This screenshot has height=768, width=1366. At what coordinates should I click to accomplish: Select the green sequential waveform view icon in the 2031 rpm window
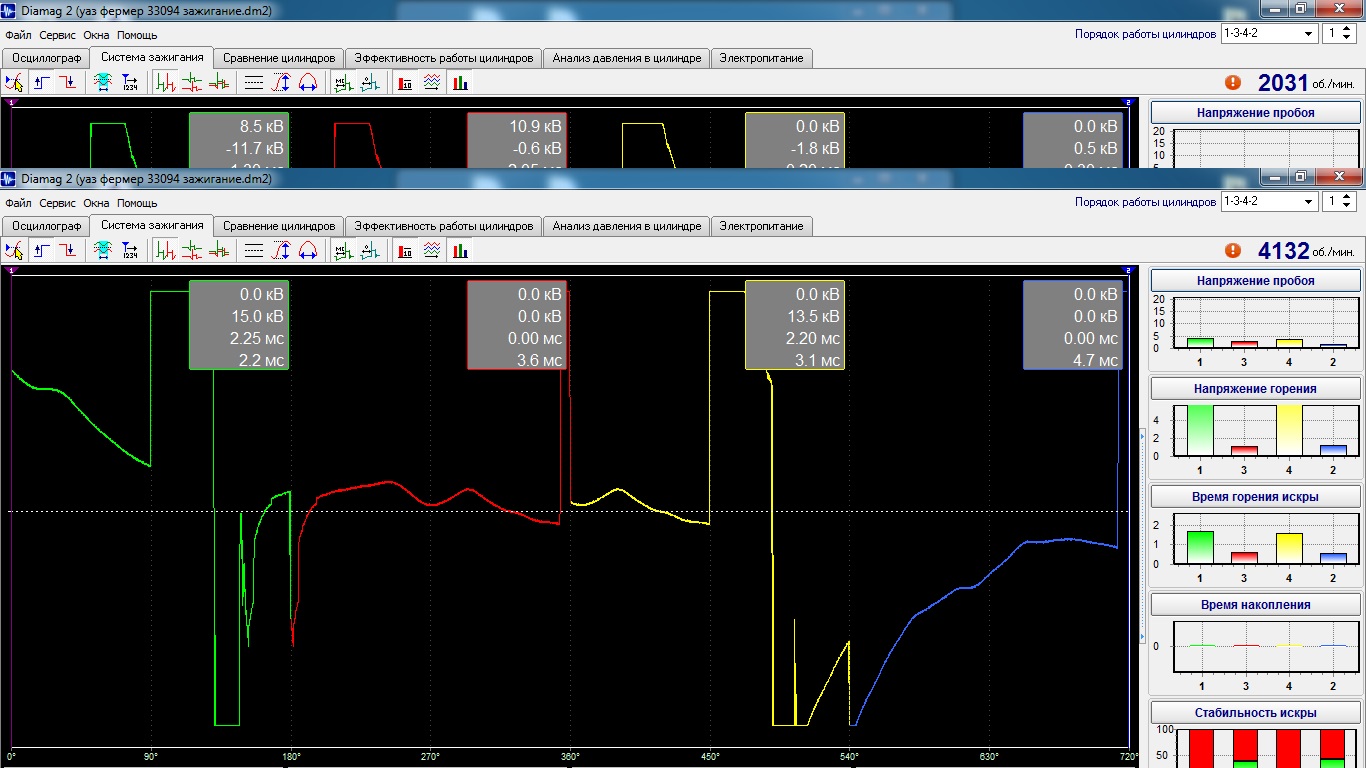tap(166, 82)
